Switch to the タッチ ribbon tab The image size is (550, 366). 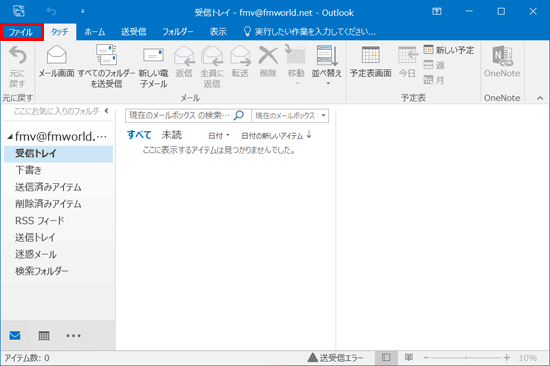tap(59, 32)
